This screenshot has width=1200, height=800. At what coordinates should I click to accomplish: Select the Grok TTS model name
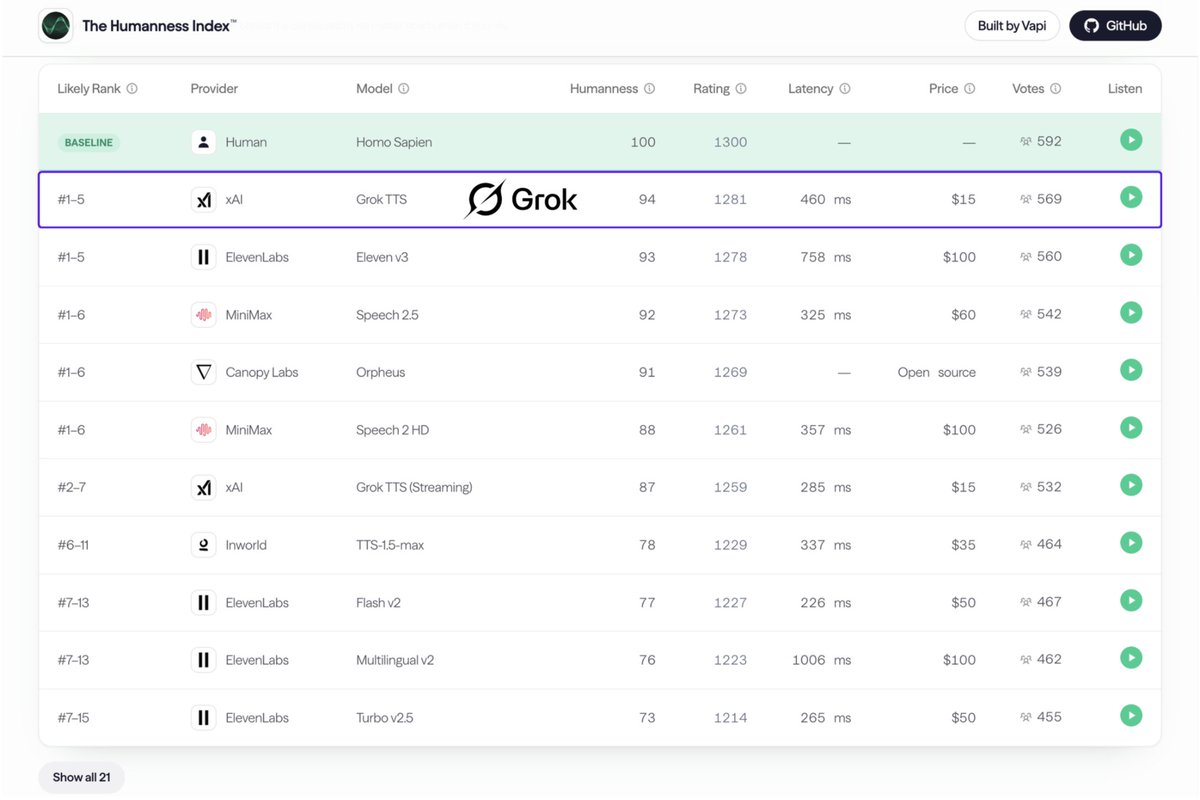tap(381, 199)
